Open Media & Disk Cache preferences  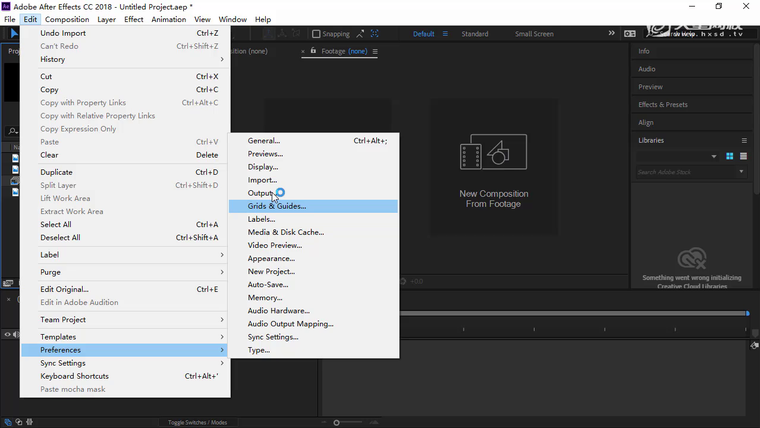point(286,232)
